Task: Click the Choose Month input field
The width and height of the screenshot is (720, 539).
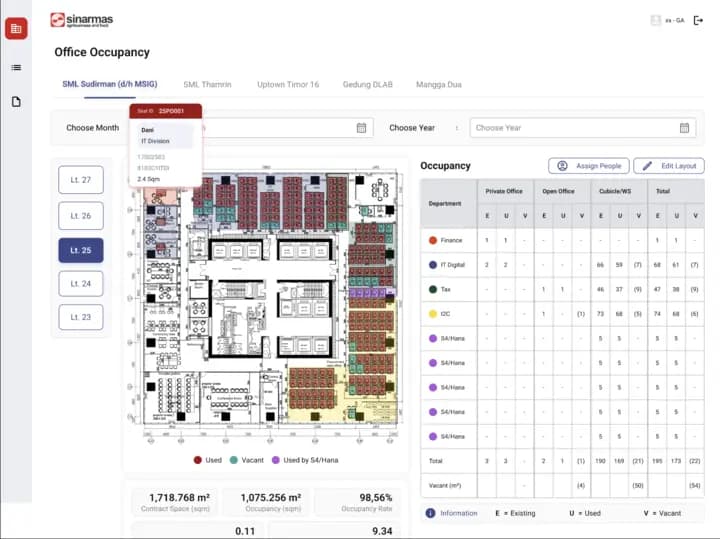Action: (287, 128)
